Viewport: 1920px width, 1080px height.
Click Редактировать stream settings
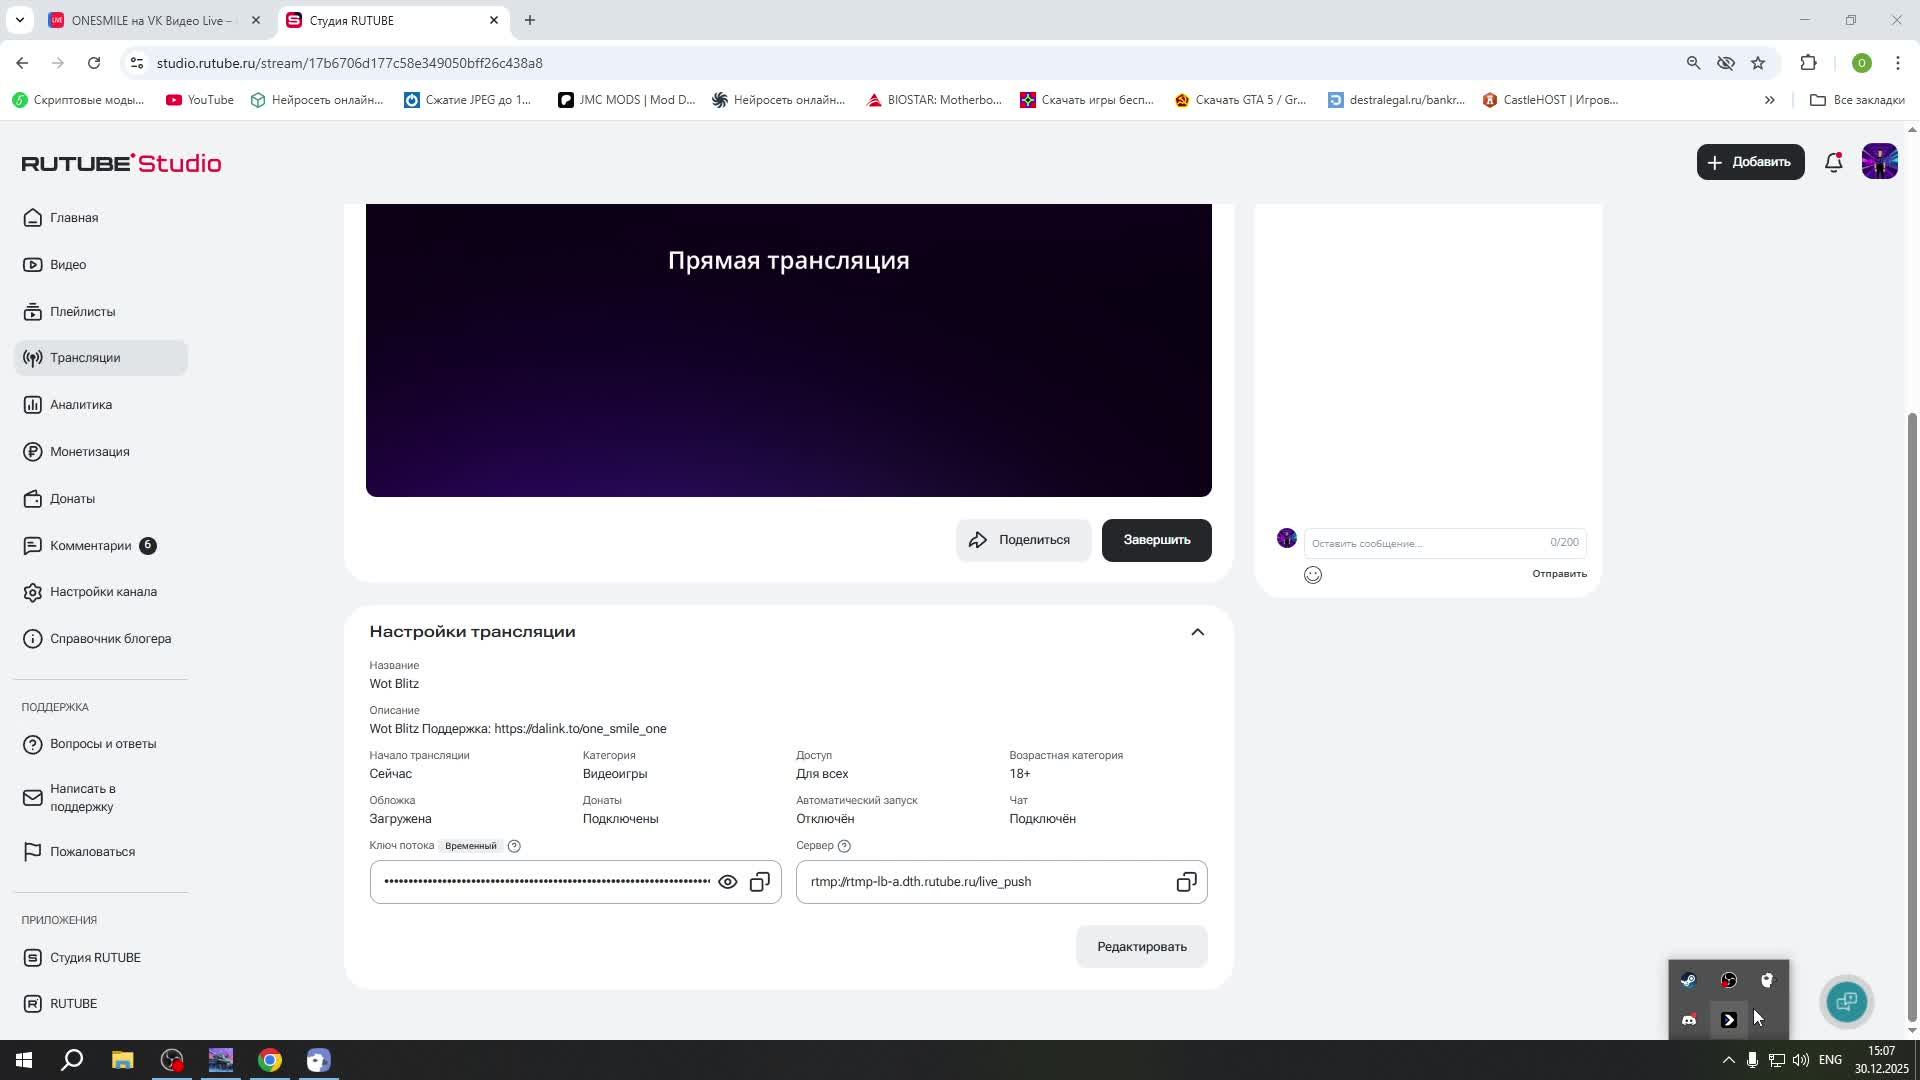1141,947
